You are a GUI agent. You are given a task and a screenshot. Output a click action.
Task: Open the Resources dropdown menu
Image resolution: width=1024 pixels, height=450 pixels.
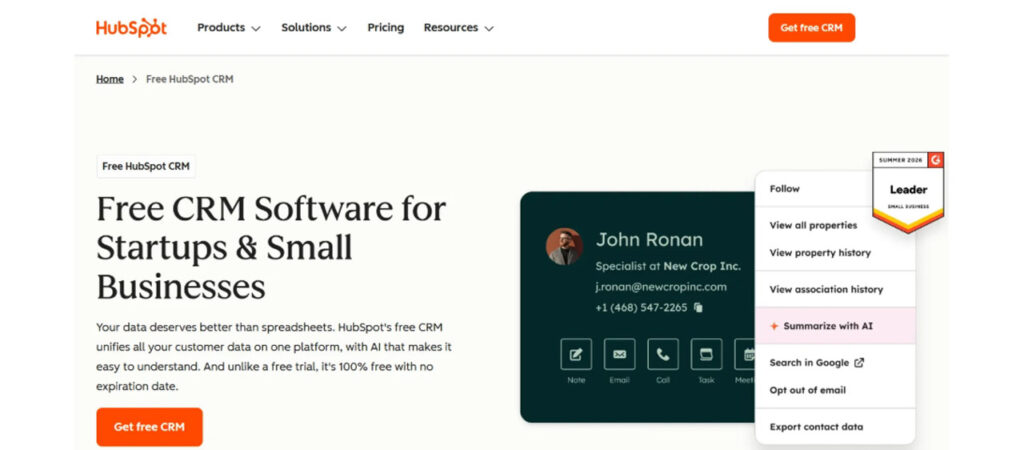pyautogui.click(x=458, y=27)
